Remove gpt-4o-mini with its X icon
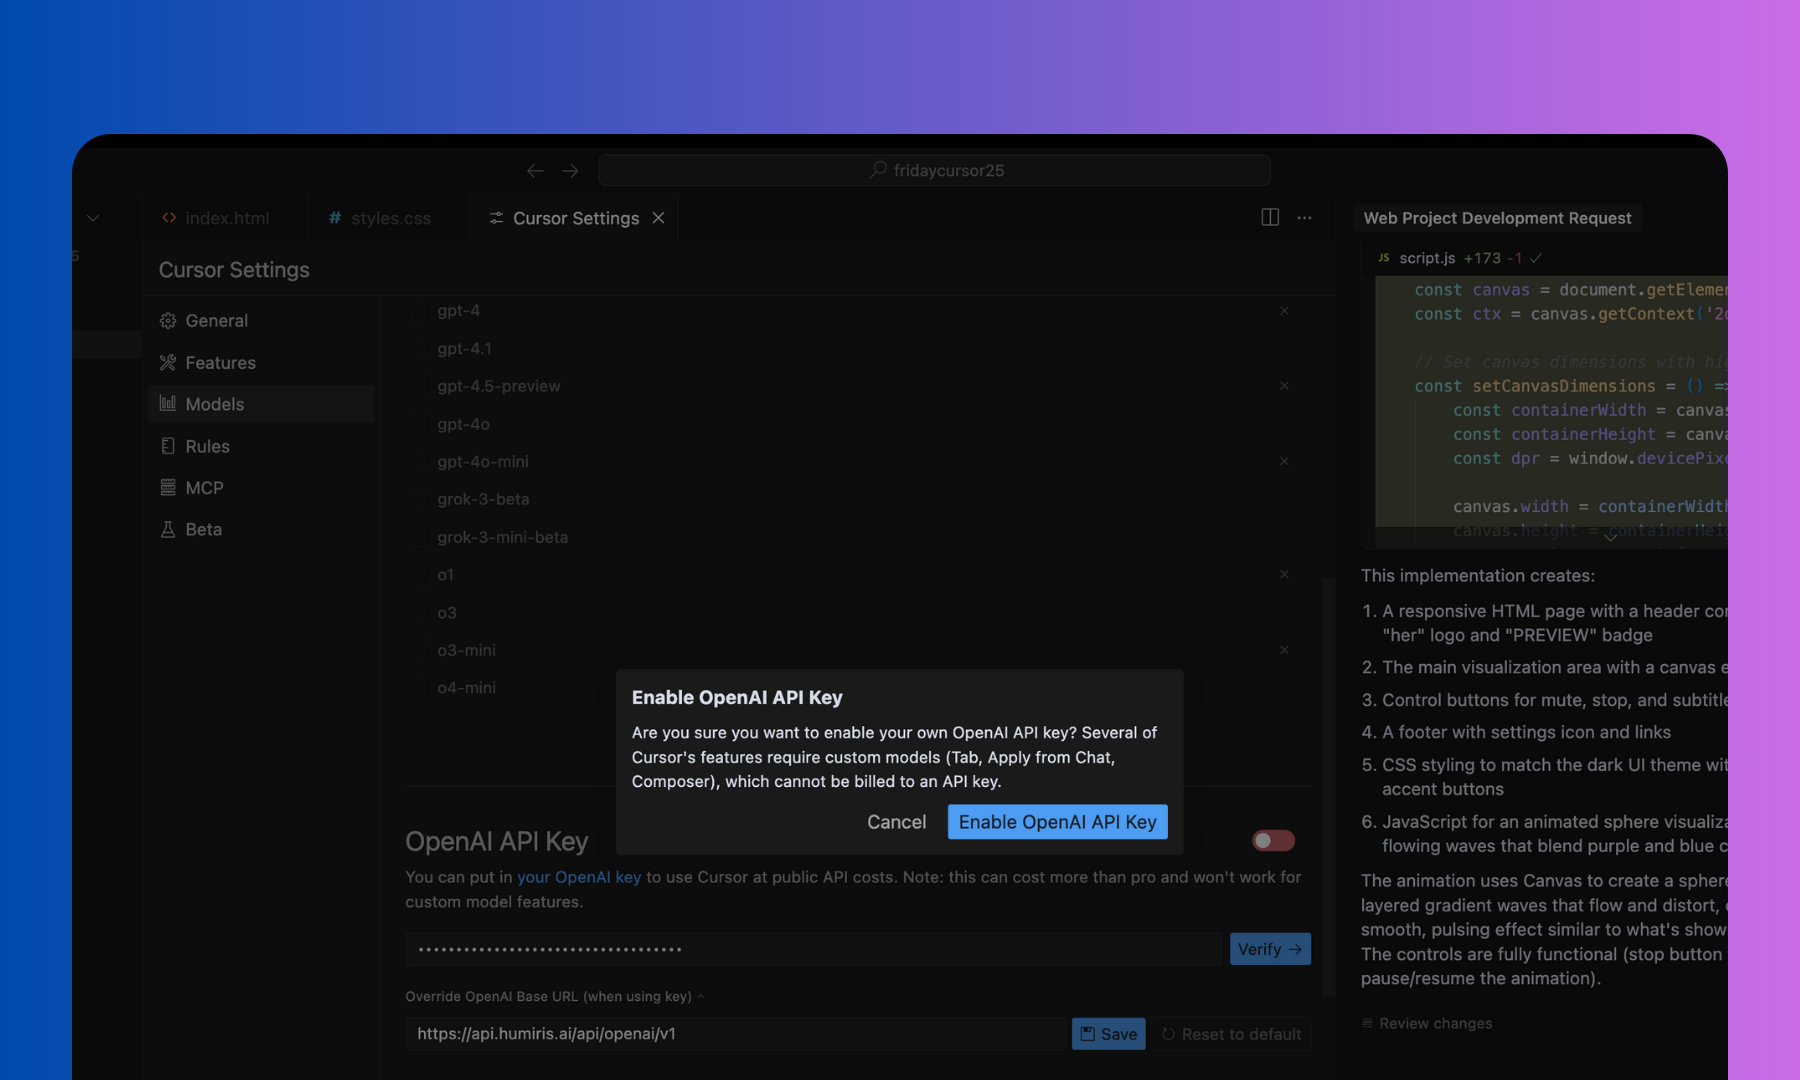The width and height of the screenshot is (1800, 1080). coord(1284,461)
